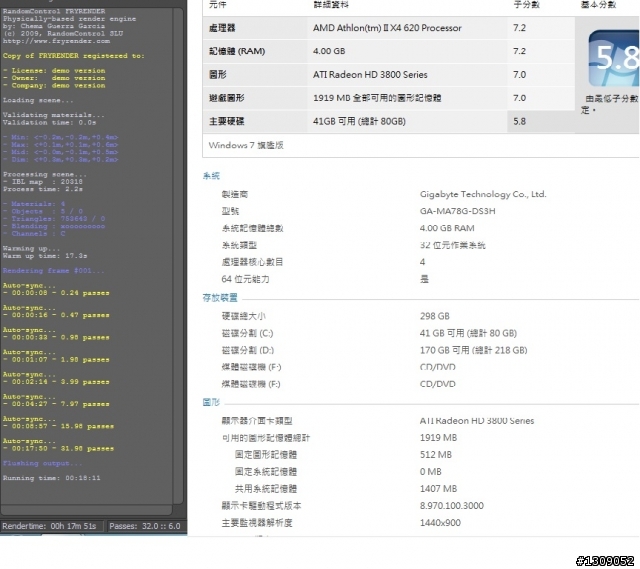Click '170 GB 可用 (總計 218 GB)' value
This screenshot has height=569, width=640.
pos(473,350)
